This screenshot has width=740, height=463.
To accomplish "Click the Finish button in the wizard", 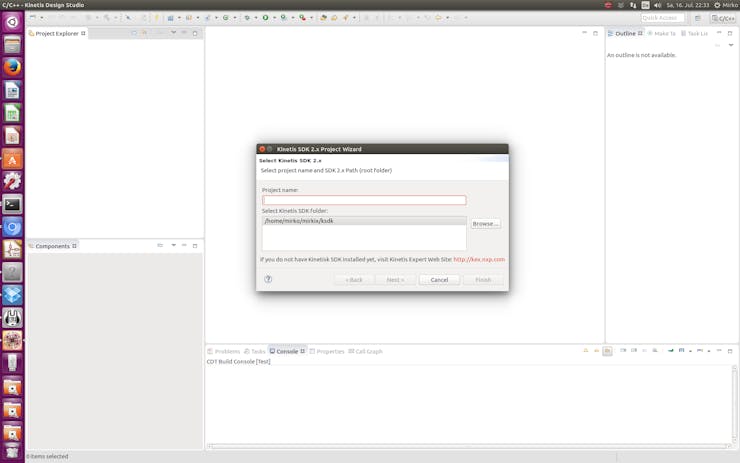I will [483, 280].
